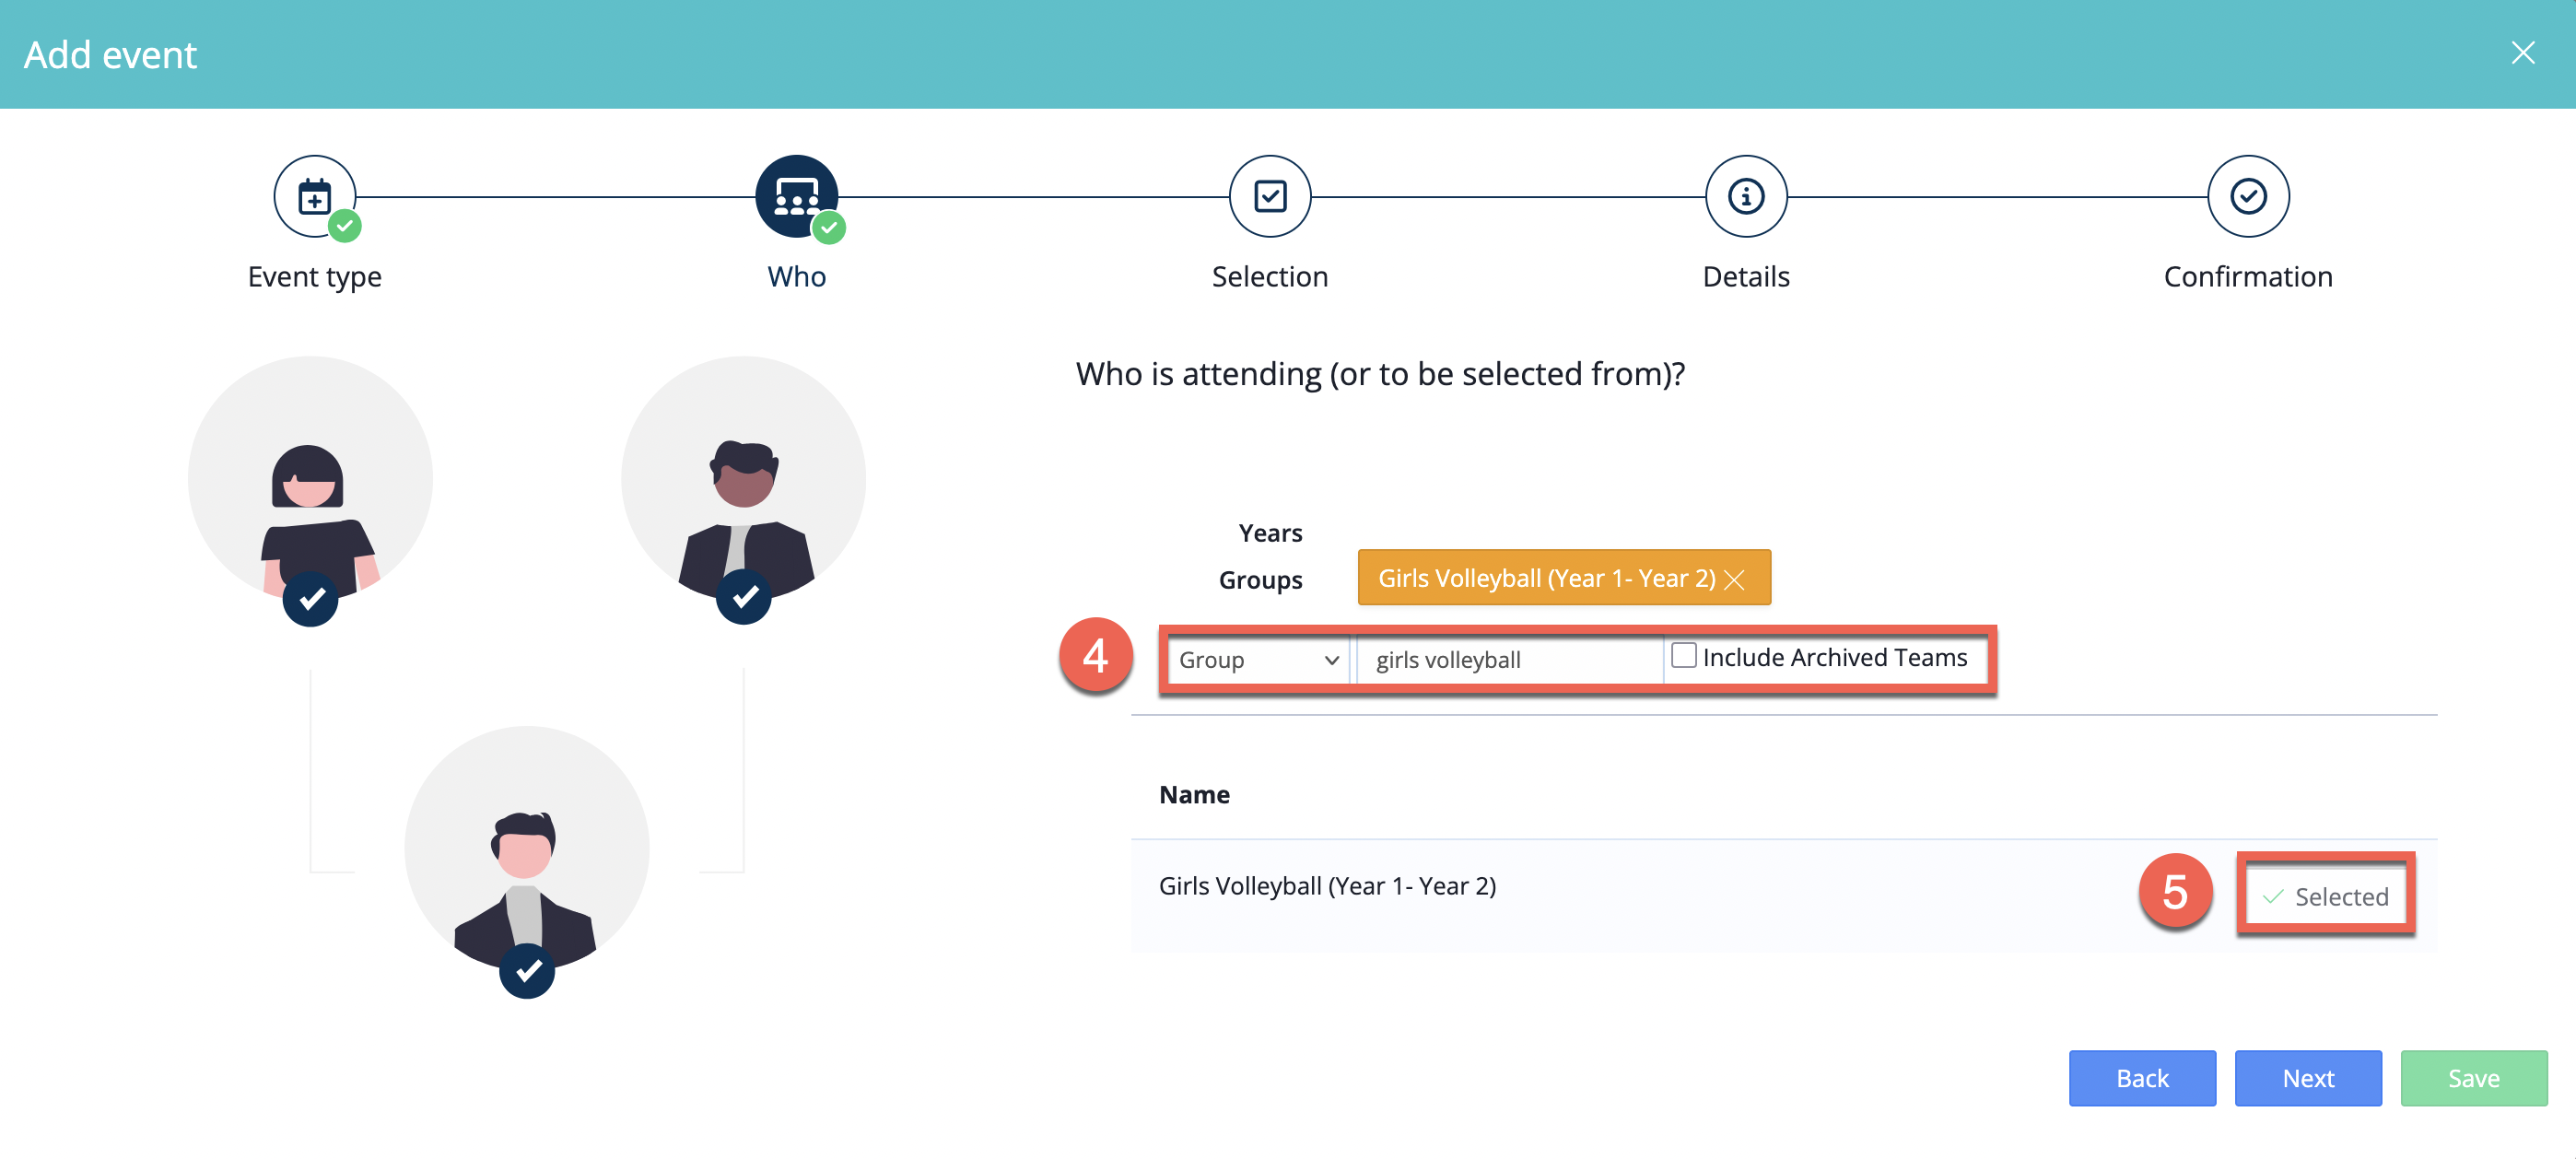The width and height of the screenshot is (2576, 1159).
Task: Click the Add event dialog title
Action: tap(110, 55)
